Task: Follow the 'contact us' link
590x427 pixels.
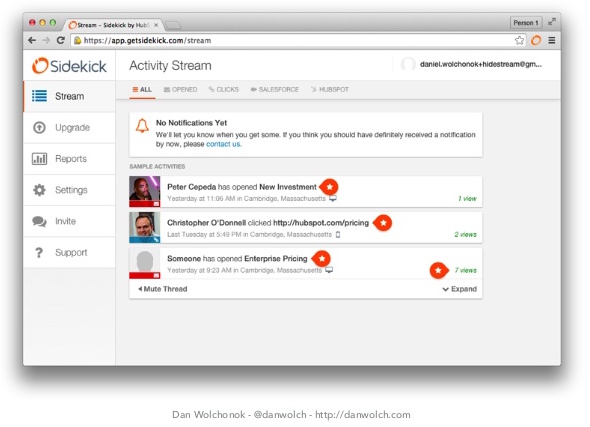Action: pyautogui.click(x=223, y=144)
